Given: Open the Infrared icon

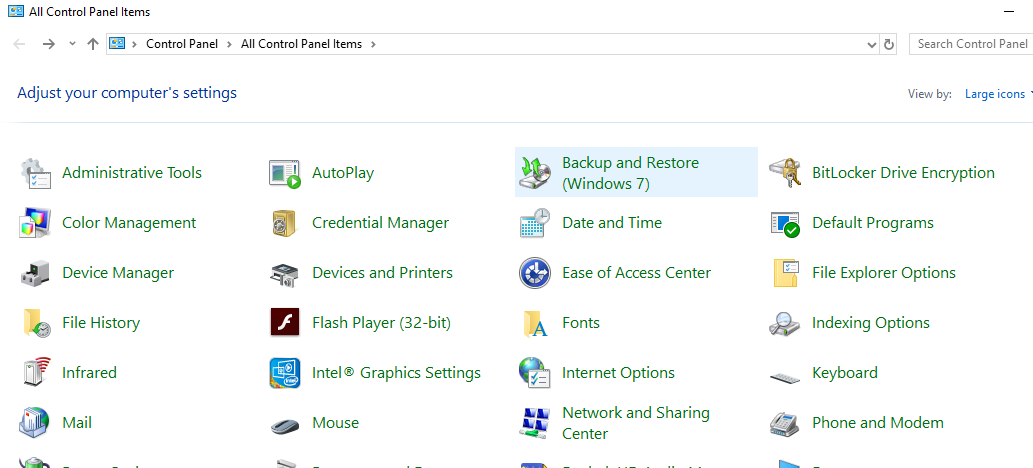Looking at the screenshot, I should pyautogui.click(x=36, y=372).
